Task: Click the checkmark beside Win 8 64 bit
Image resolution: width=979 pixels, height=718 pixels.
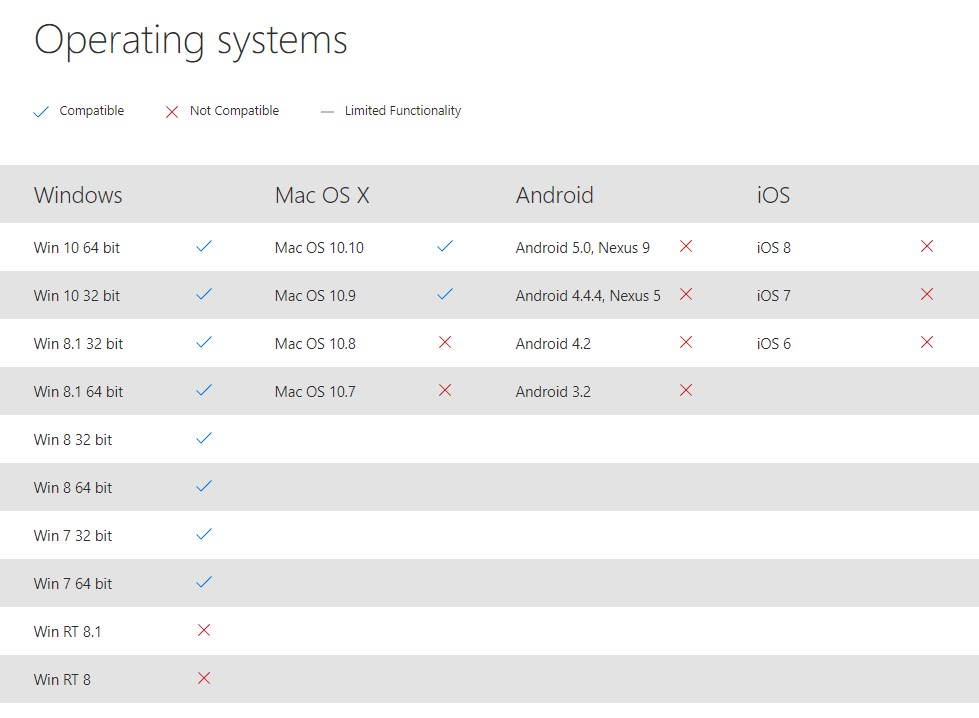Action: click(204, 486)
